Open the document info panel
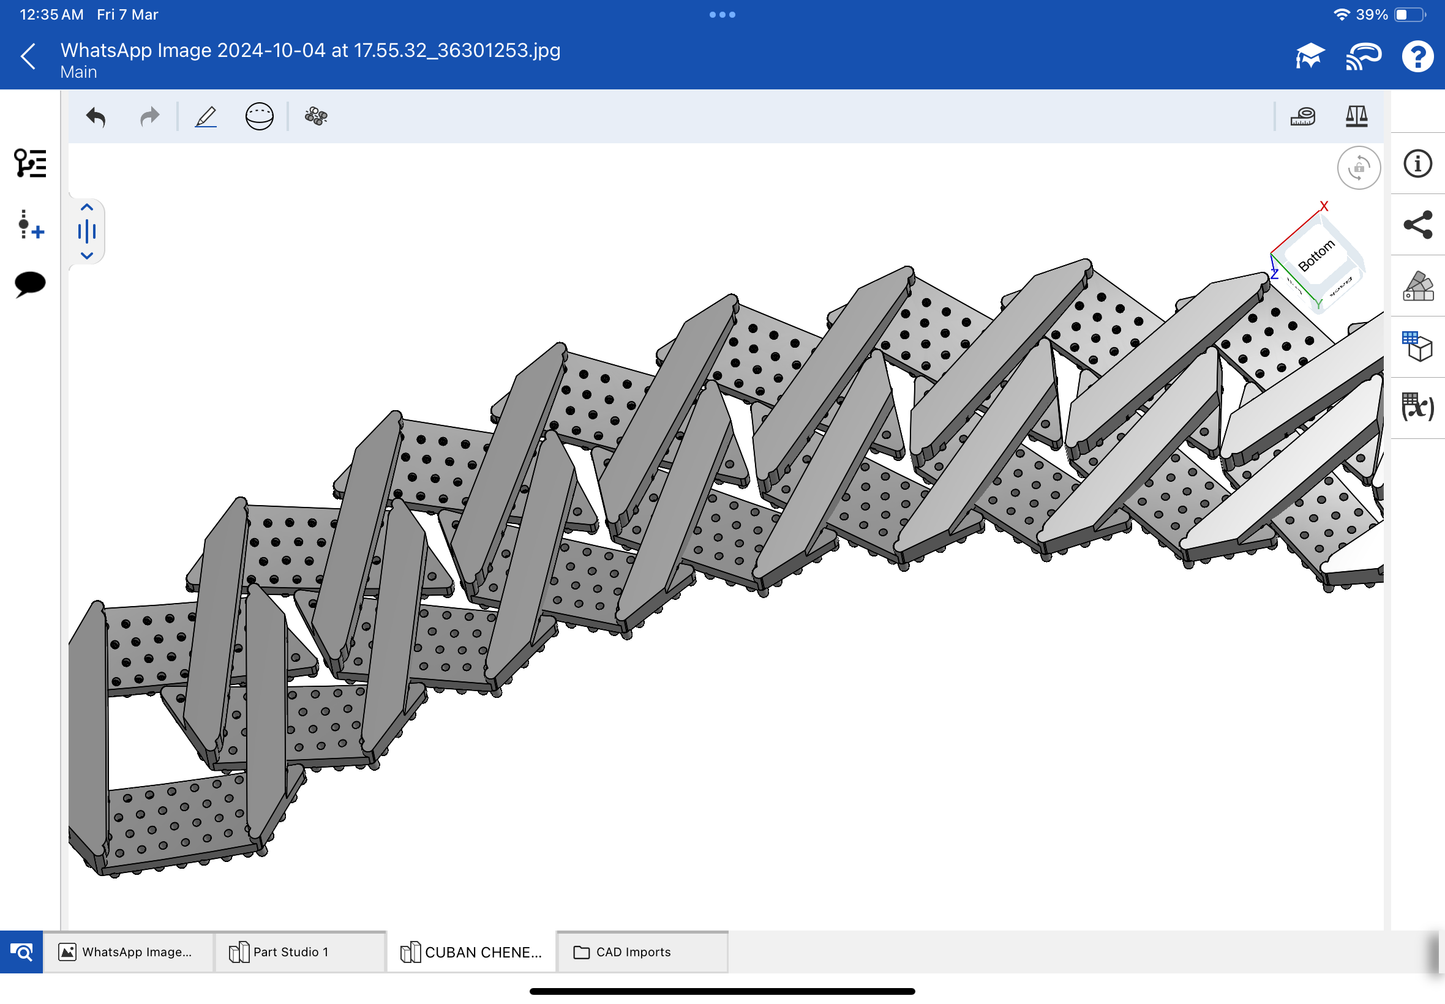This screenshot has width=1445, height=1004. (1417, 164)
